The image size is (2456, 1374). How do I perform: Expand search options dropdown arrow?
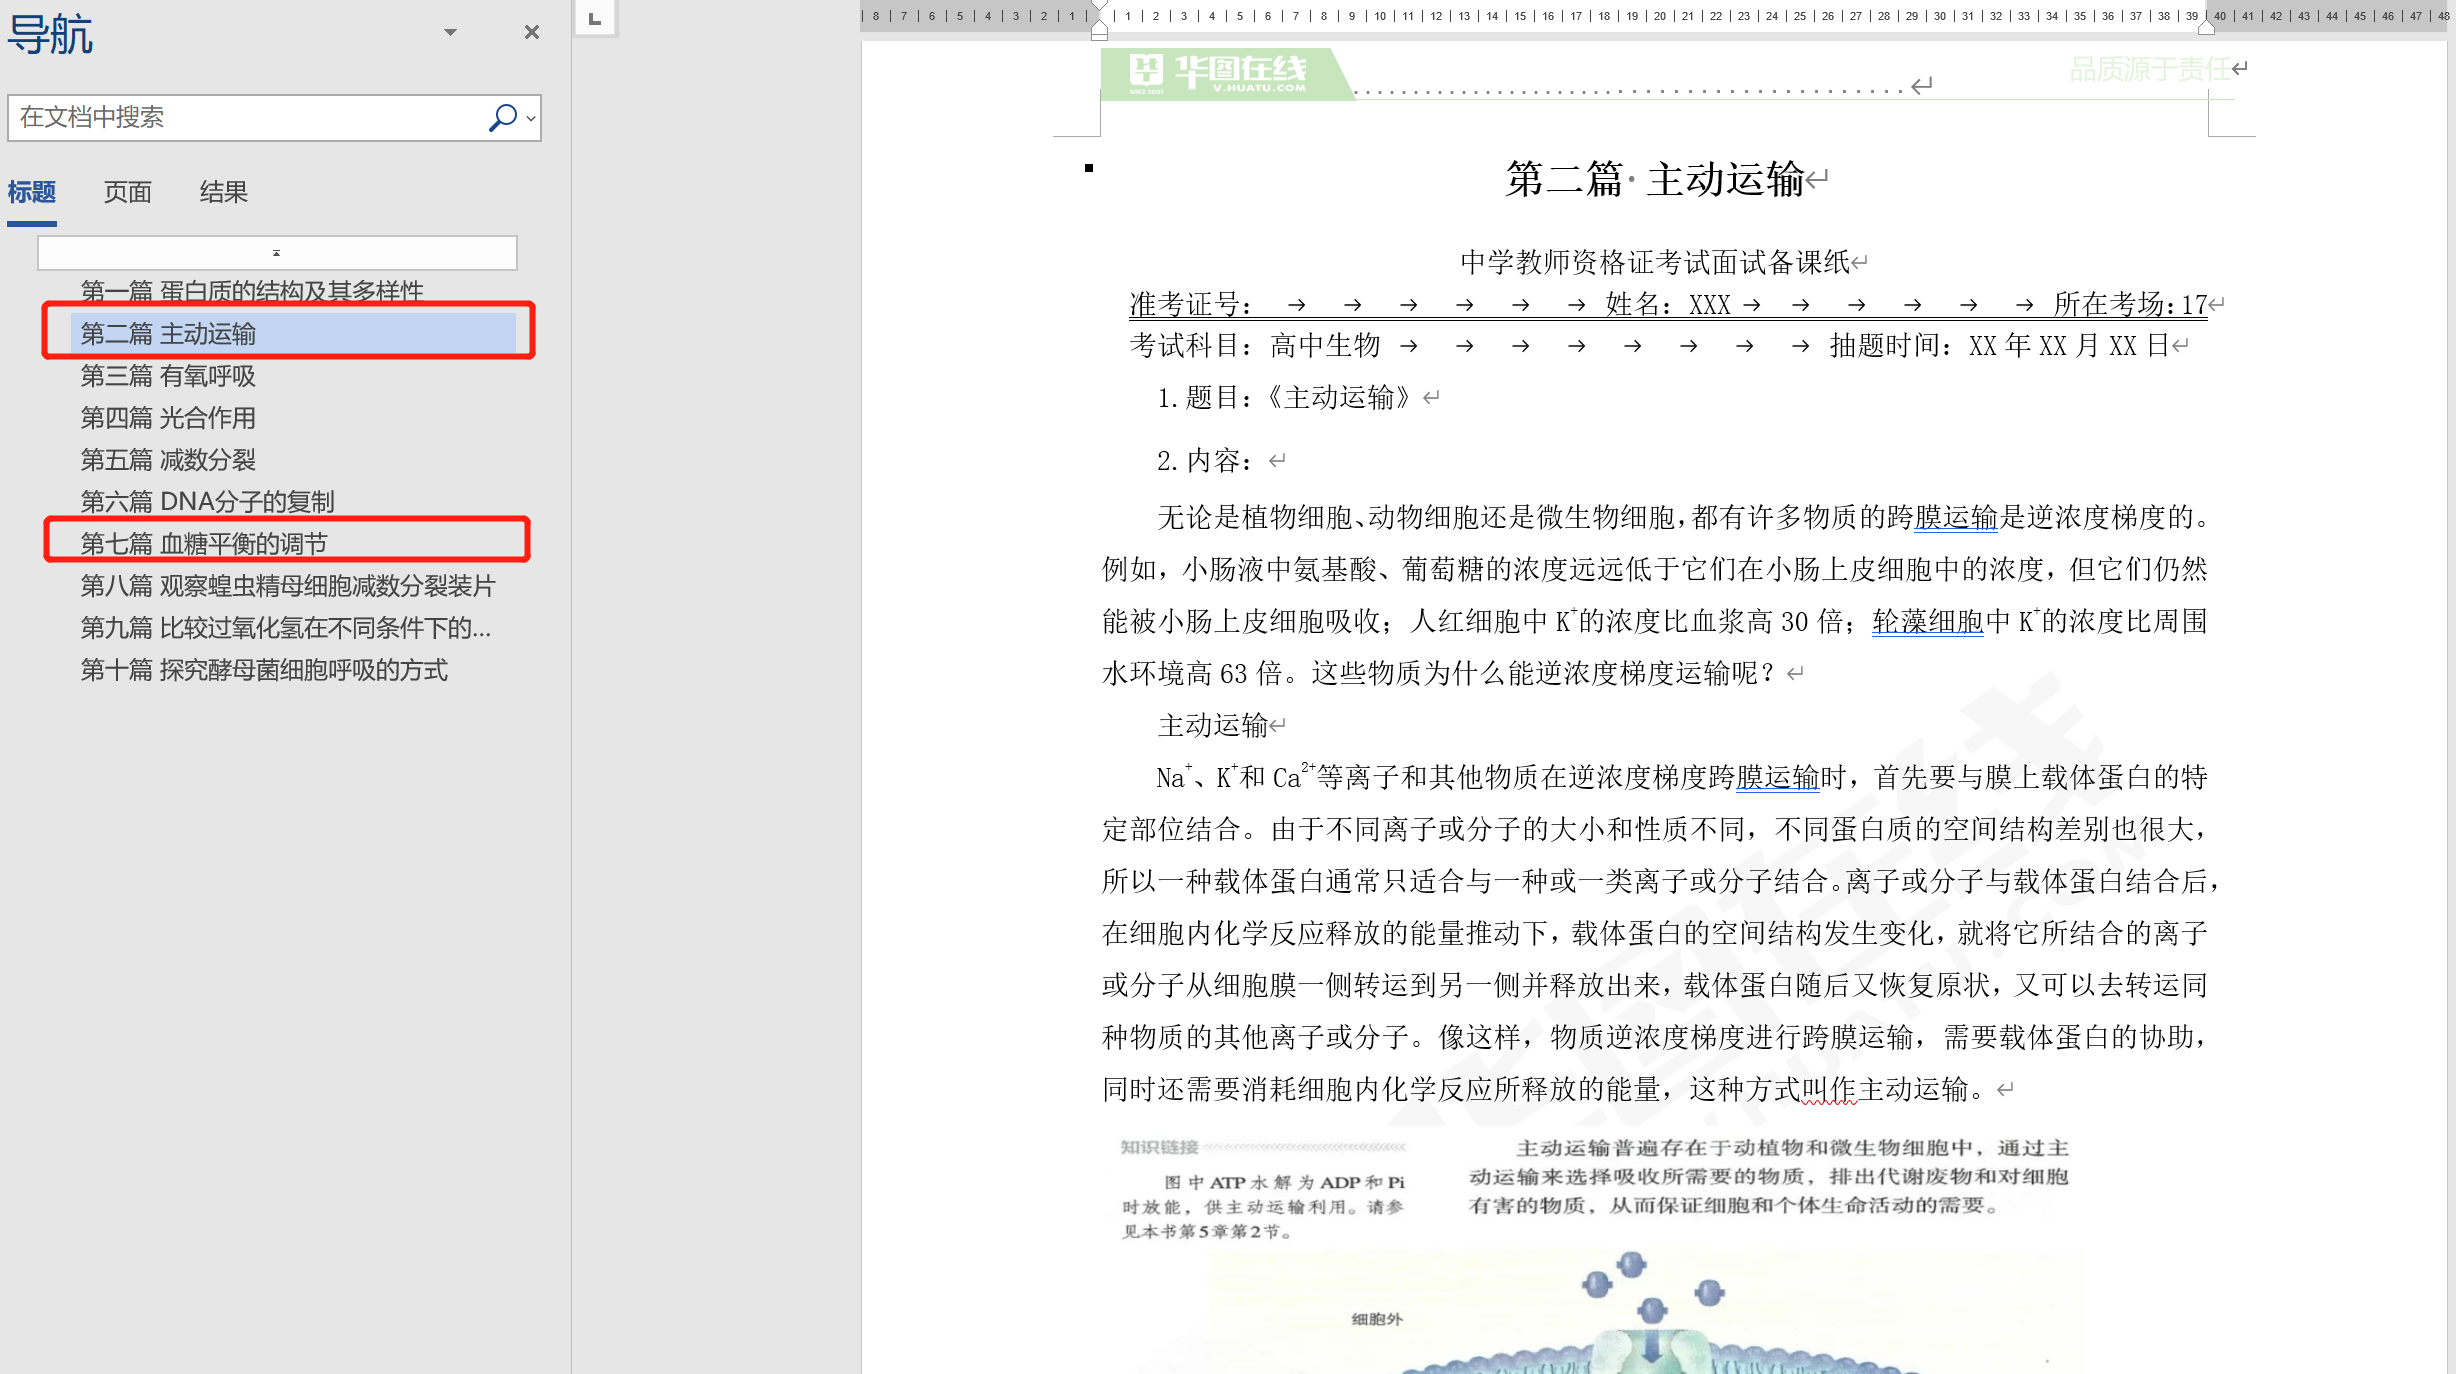click(x=531, y=118)
